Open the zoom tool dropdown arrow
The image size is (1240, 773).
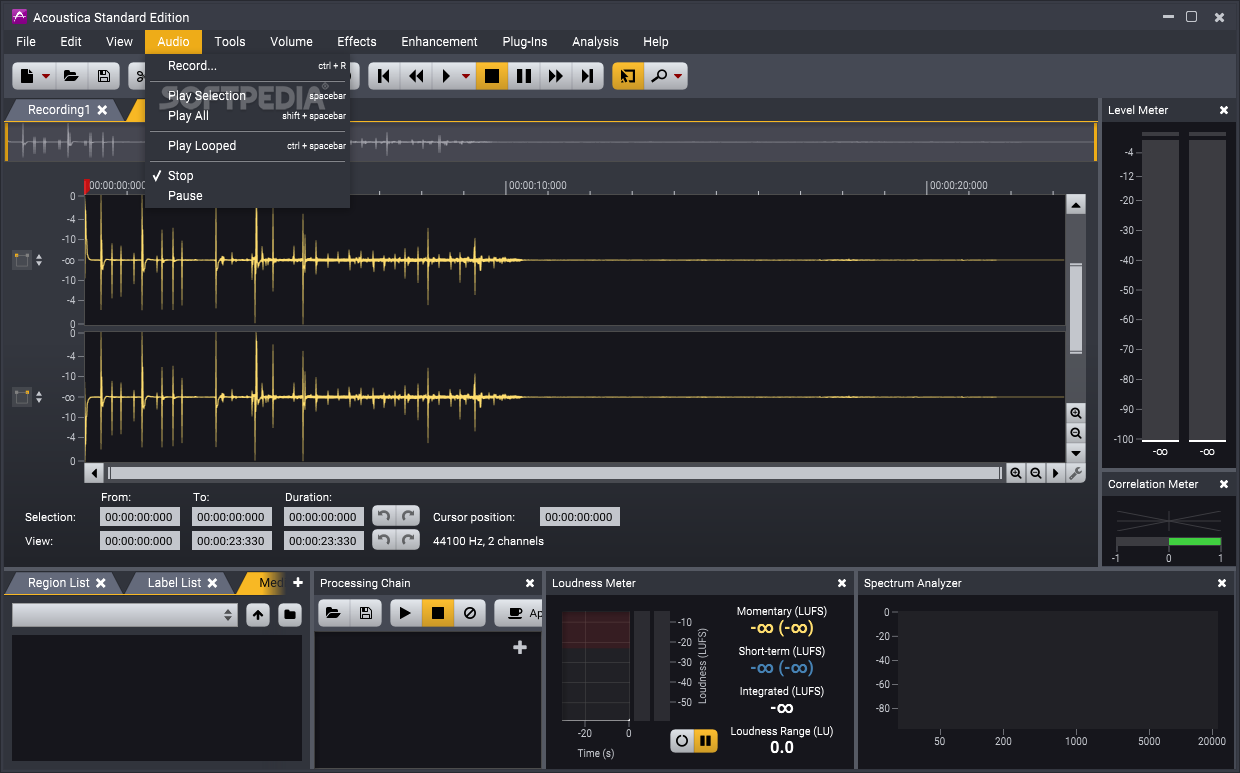[x=678, y=76]
